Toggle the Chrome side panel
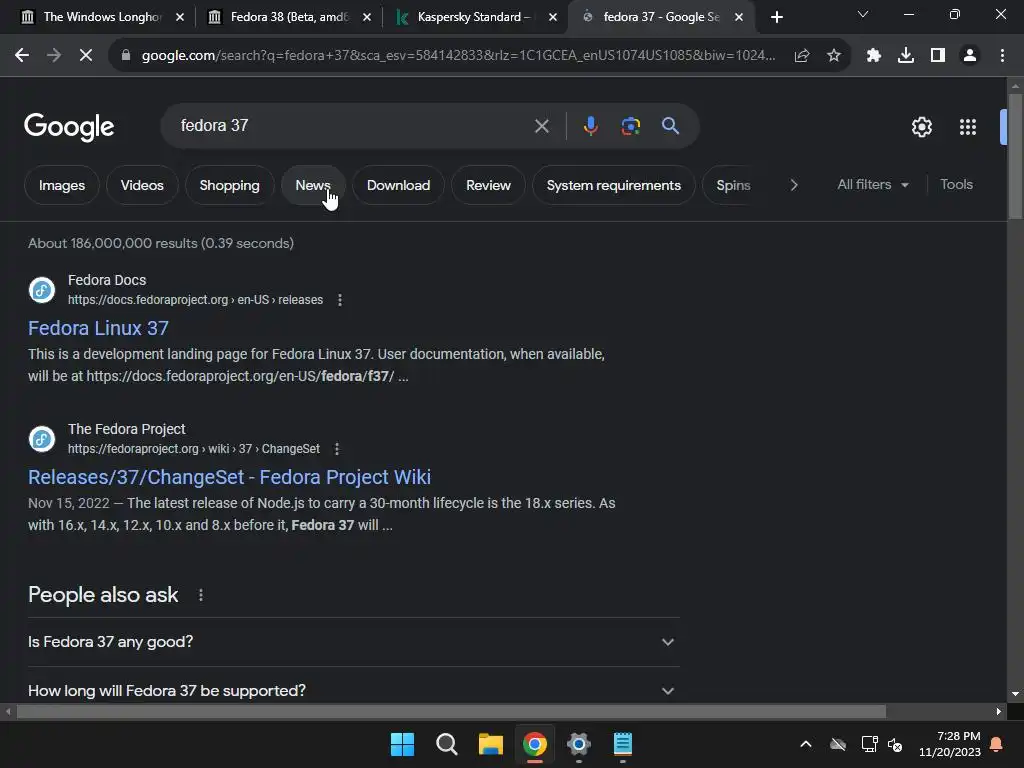The width and height of the screenshot is (1024, 768). tap(938, 56)
